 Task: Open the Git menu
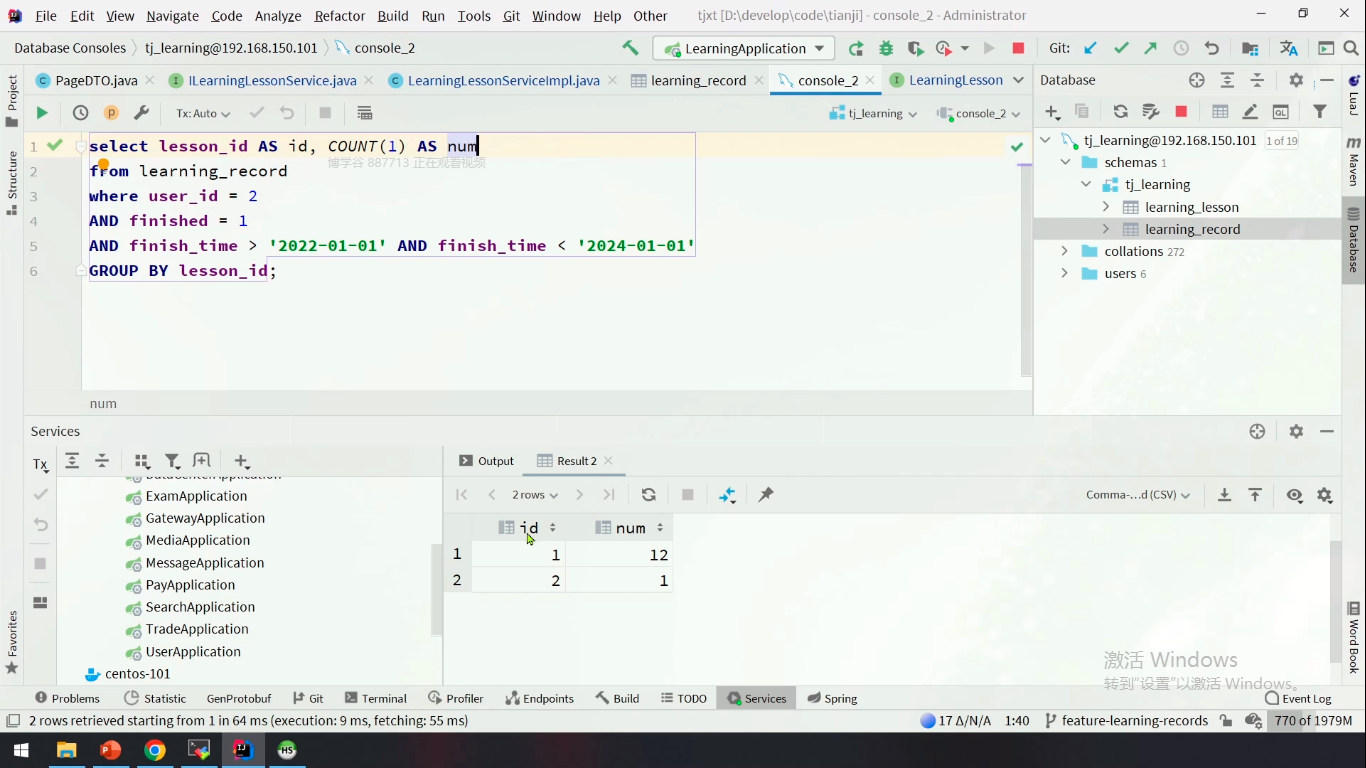click(x=511, y=15)
